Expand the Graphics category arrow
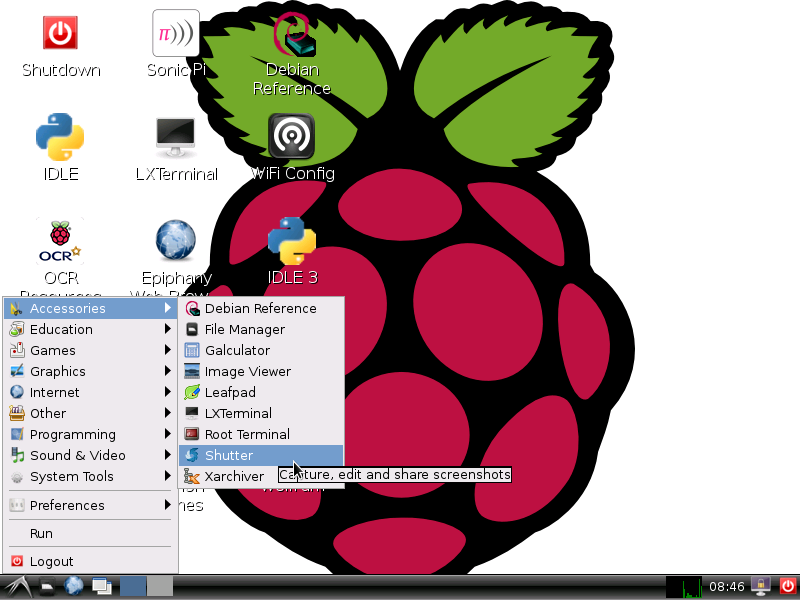 click(x=167, y=371)
